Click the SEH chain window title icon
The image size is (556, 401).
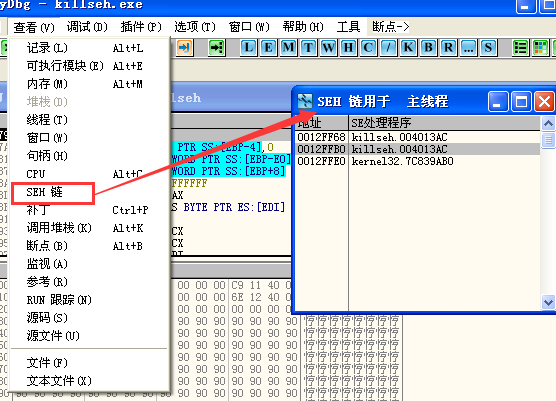(x=305, y=101)
